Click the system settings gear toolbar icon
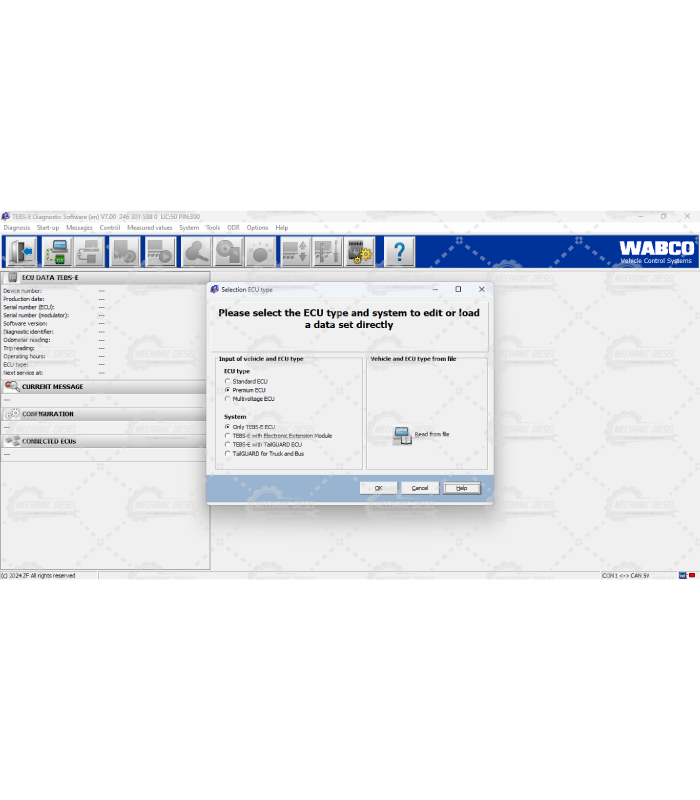 (x=360, y=252)
